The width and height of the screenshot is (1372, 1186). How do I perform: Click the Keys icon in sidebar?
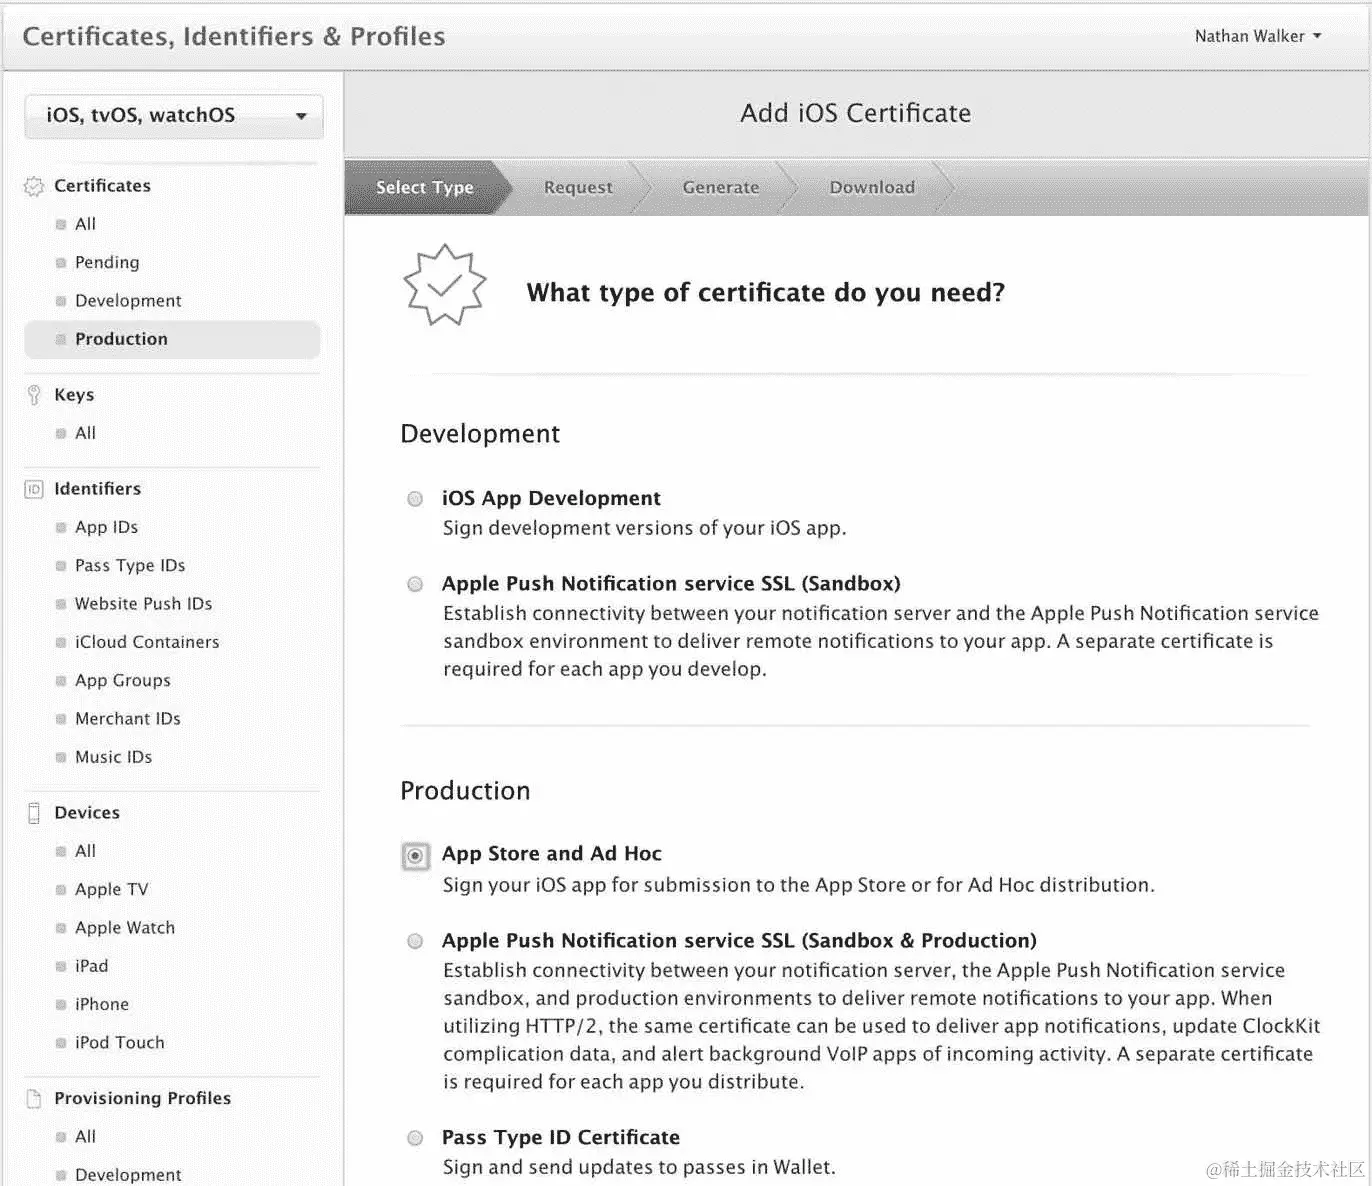click(34, 395)
